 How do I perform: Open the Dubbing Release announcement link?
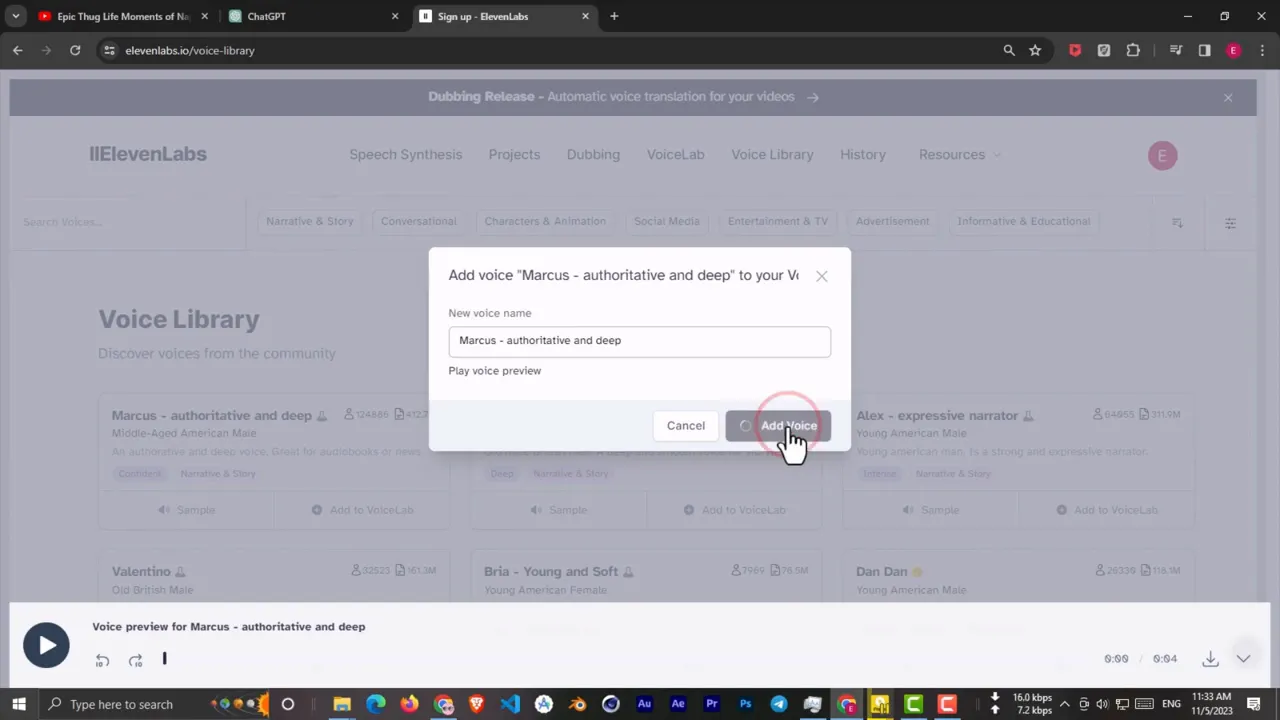click(624, 97)
